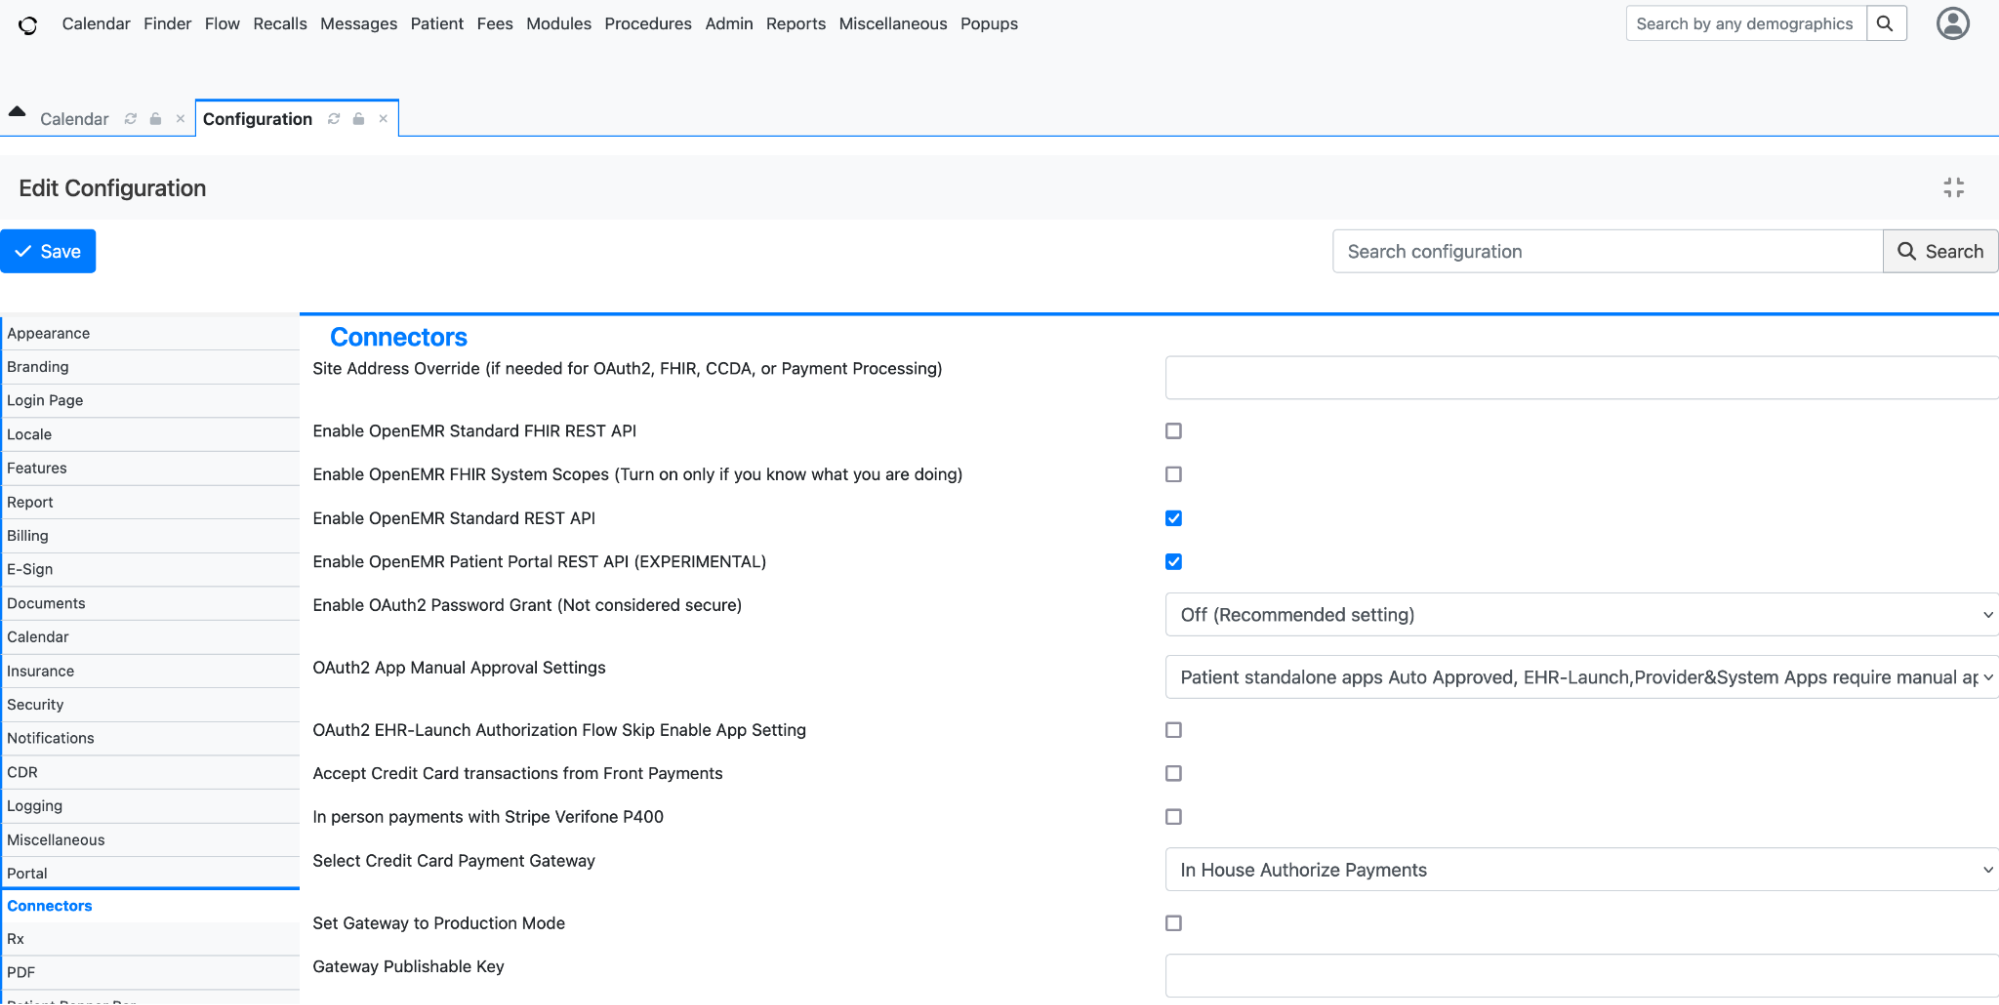Select Portal in the sidebar
The image size is (1999, 1005).
[150, 874]
